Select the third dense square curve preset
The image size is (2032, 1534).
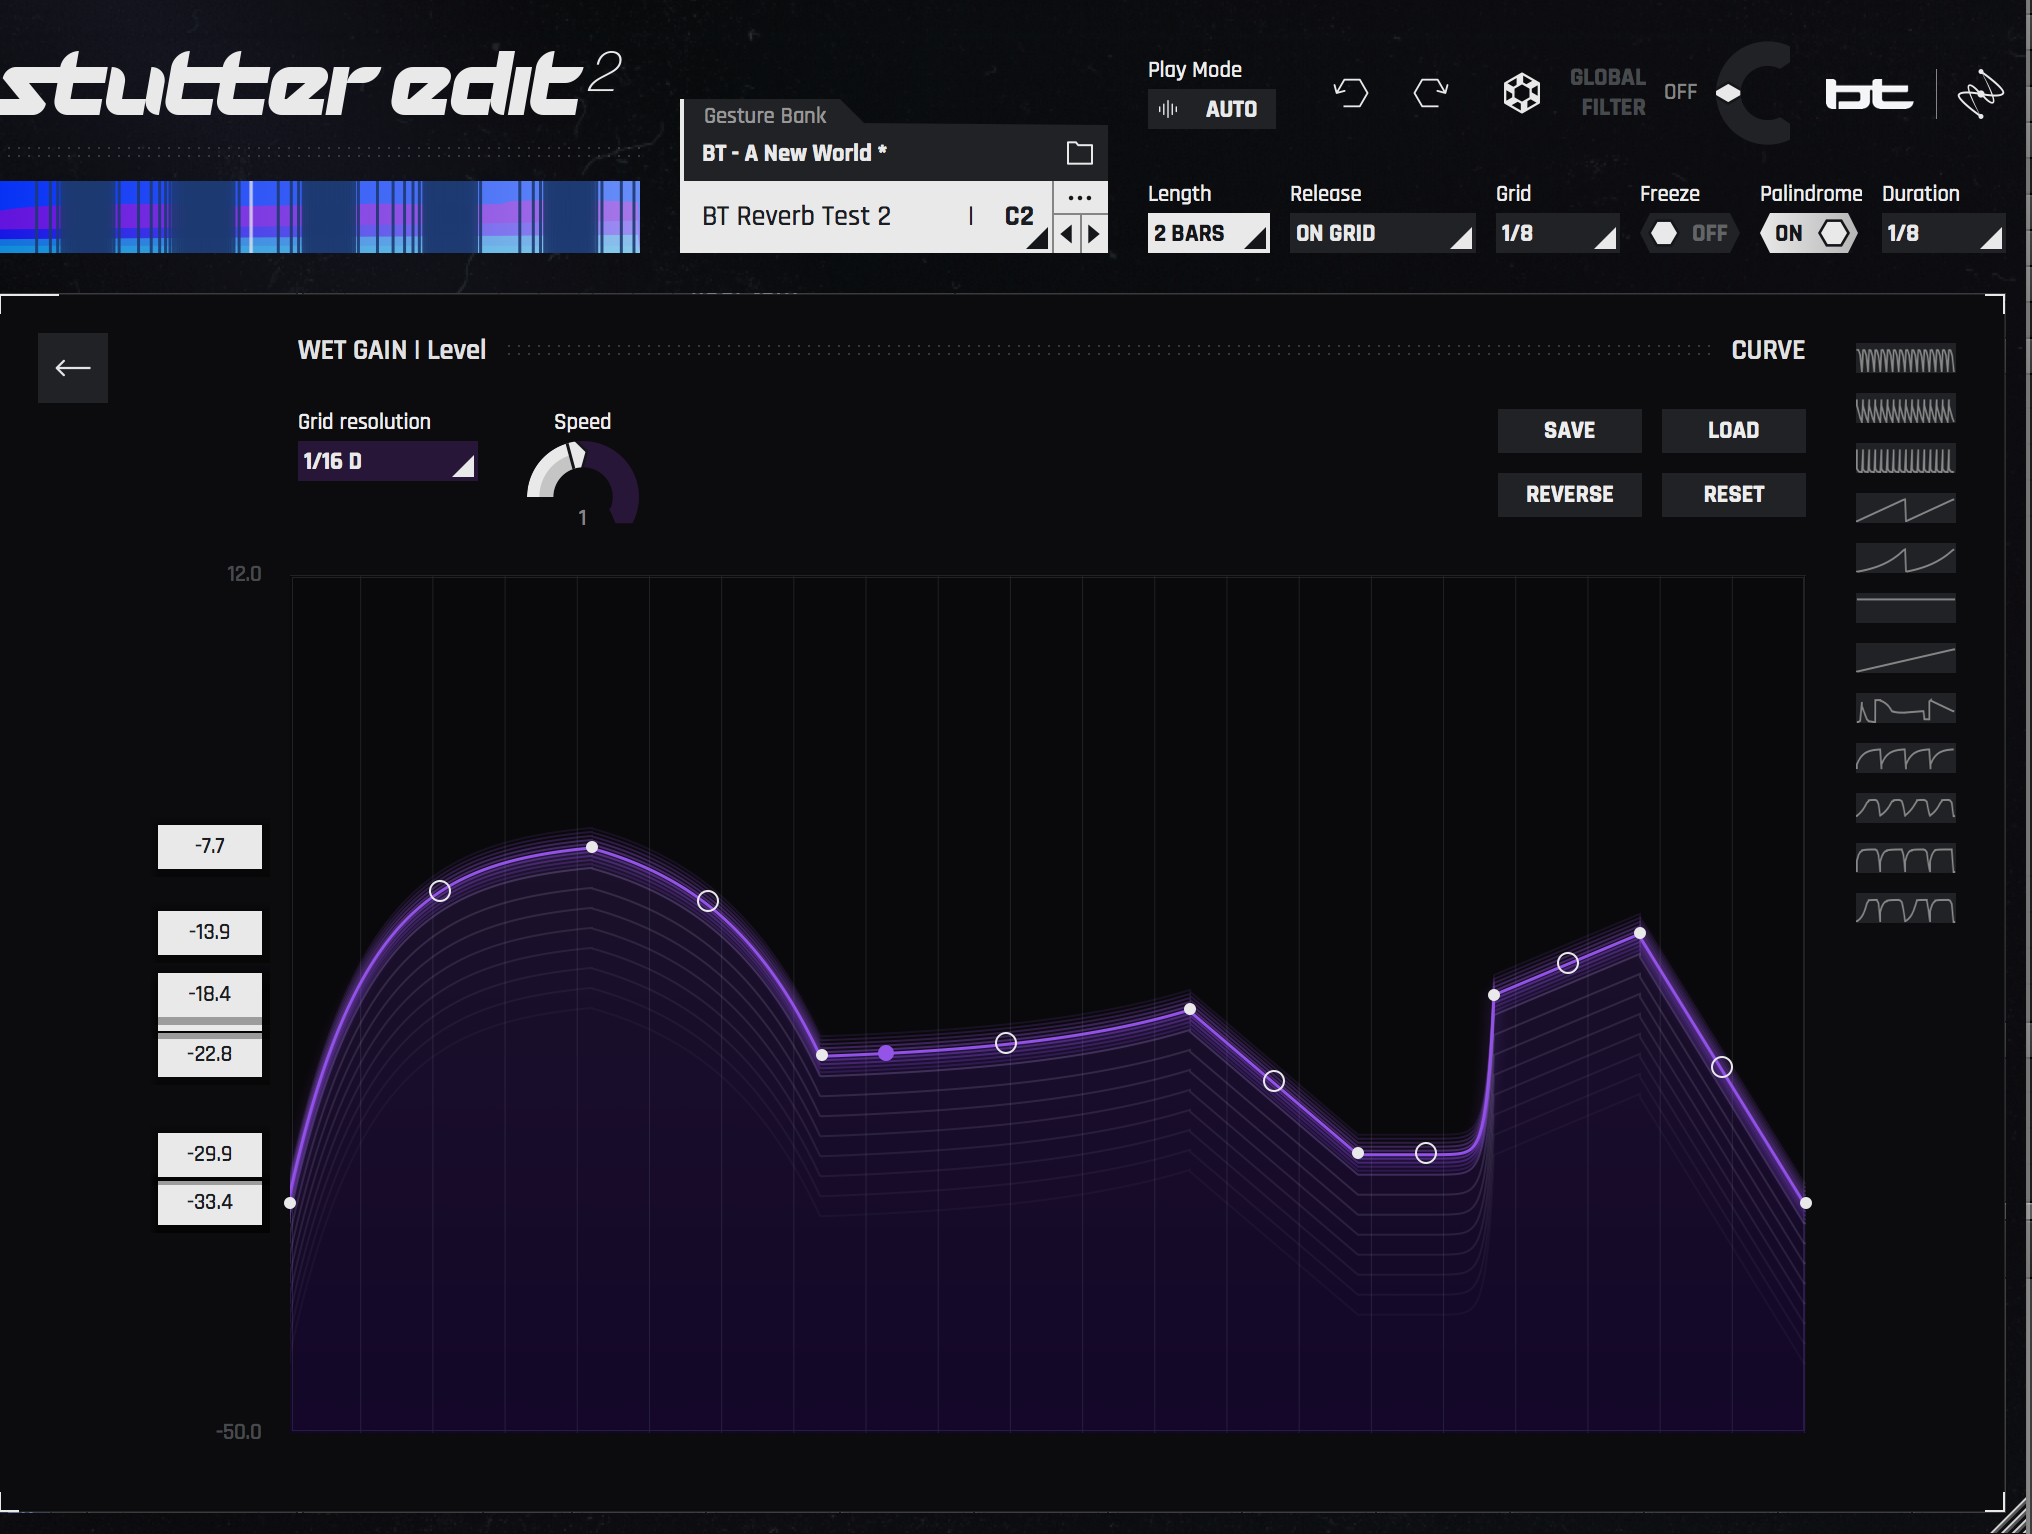pos(1905,460)
